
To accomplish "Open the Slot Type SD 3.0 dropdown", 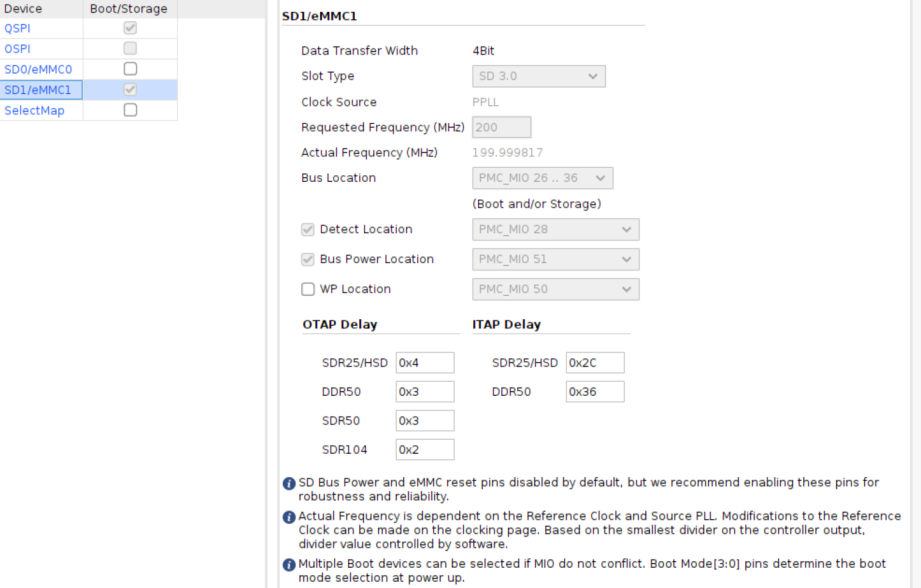I will click(539, 76).
